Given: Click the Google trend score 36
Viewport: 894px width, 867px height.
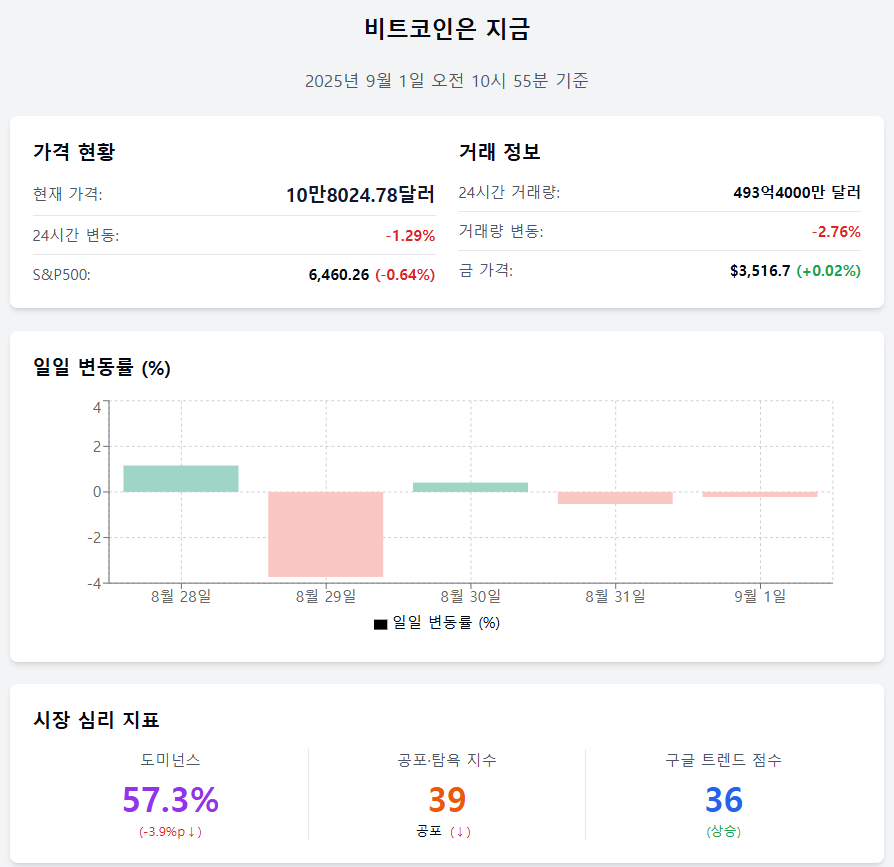Looking at the screenshot, I should (x=724, y=799).
